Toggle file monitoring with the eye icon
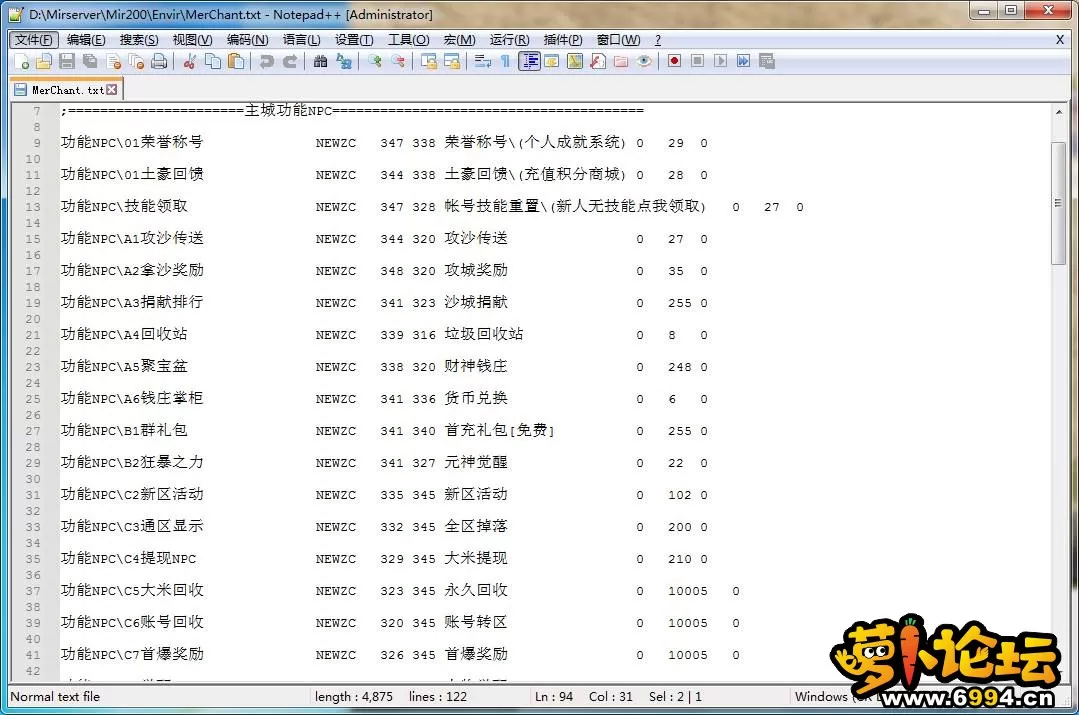The width and height of the screenshot is (1079, 715). click(x=644, y=62)
